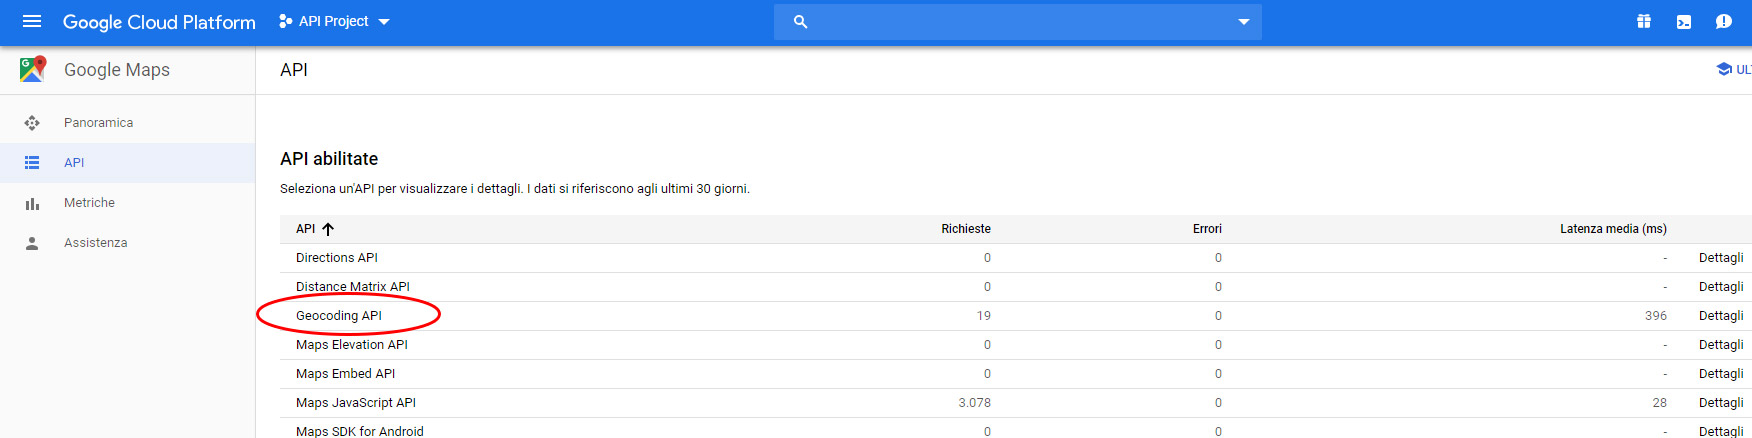Open the API Project selector dropdown
The image size is (1752, 438).
point(334,21)
